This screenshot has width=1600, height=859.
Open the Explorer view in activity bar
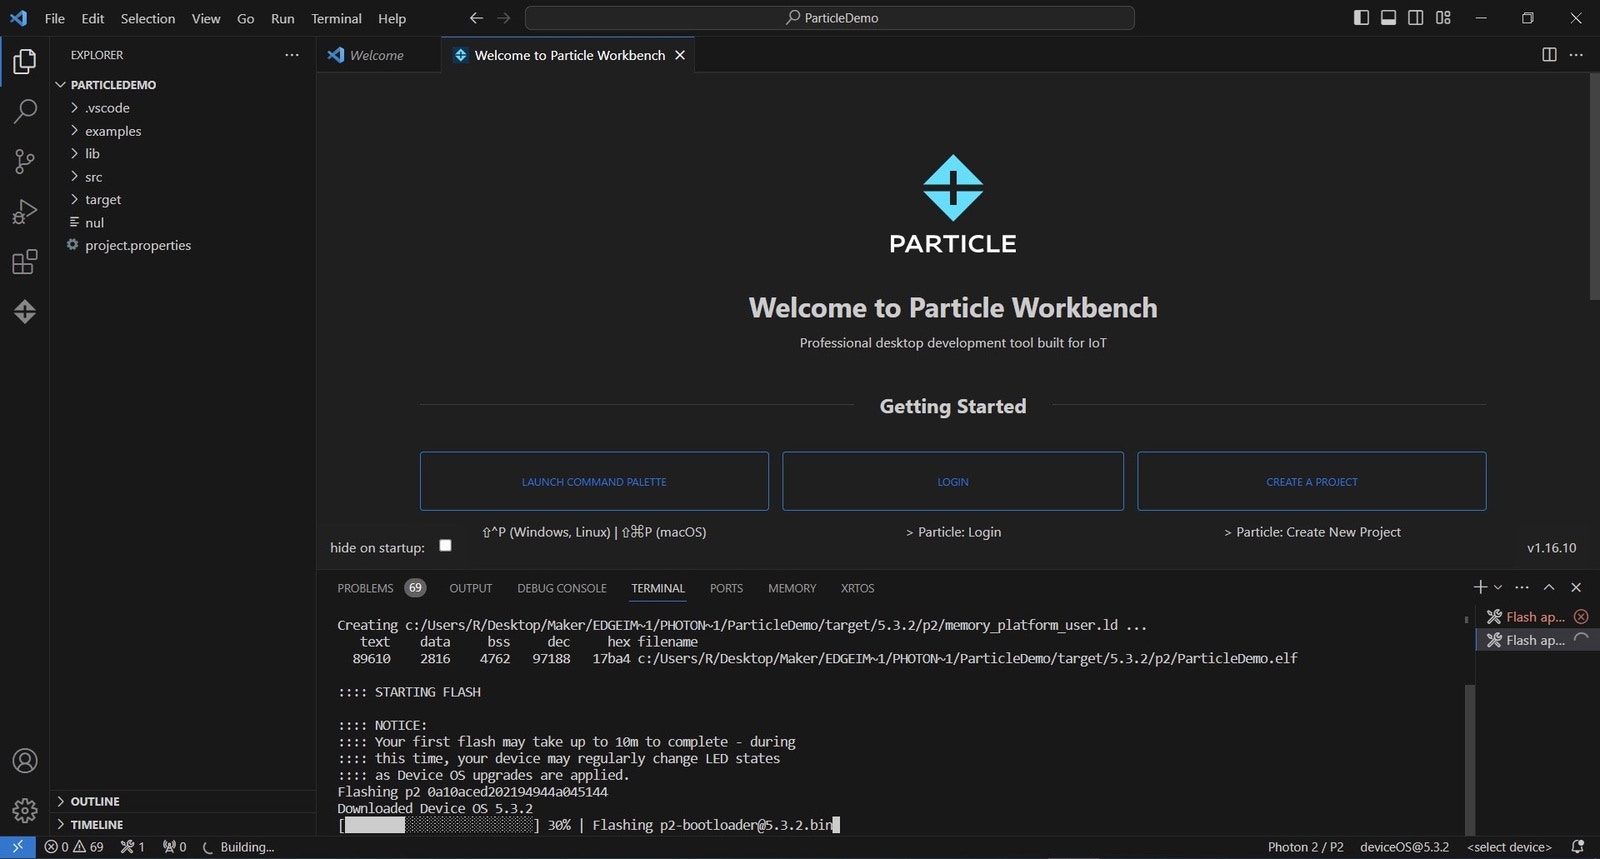point(25,62)
